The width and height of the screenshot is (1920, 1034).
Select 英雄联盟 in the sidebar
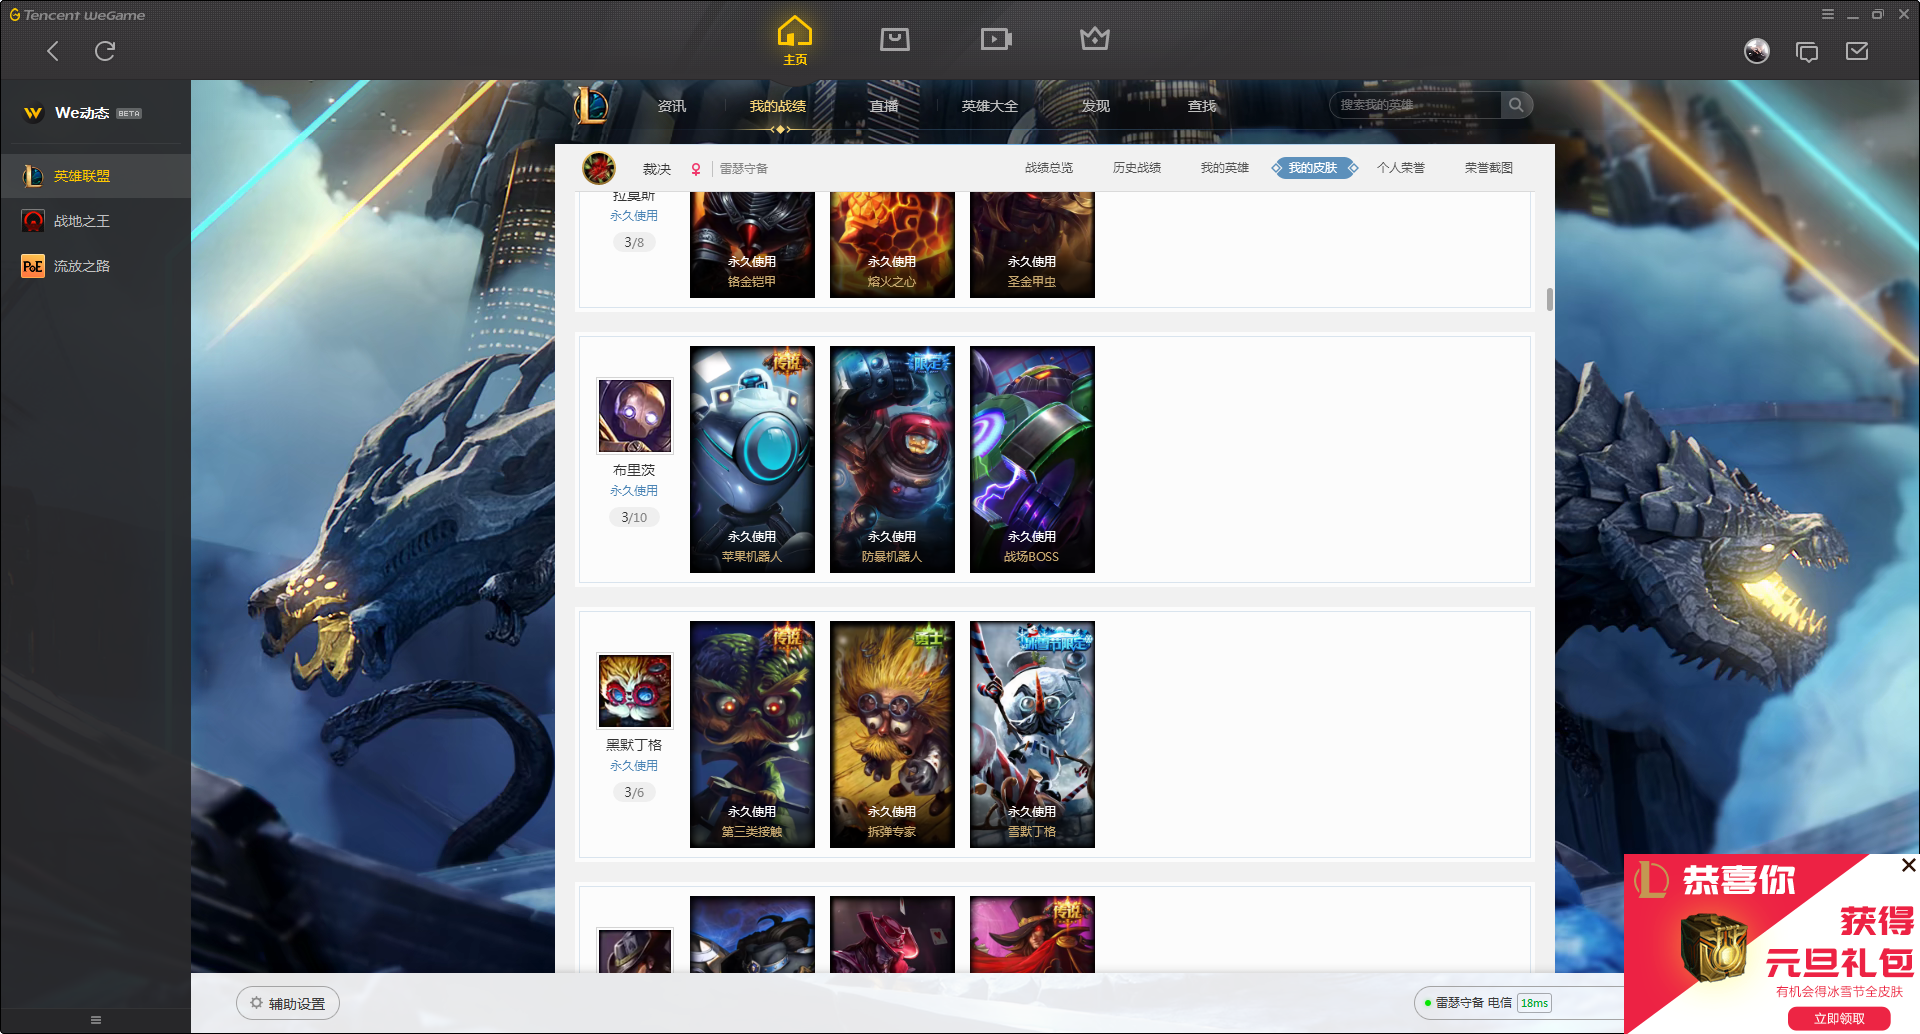point(95,176)
